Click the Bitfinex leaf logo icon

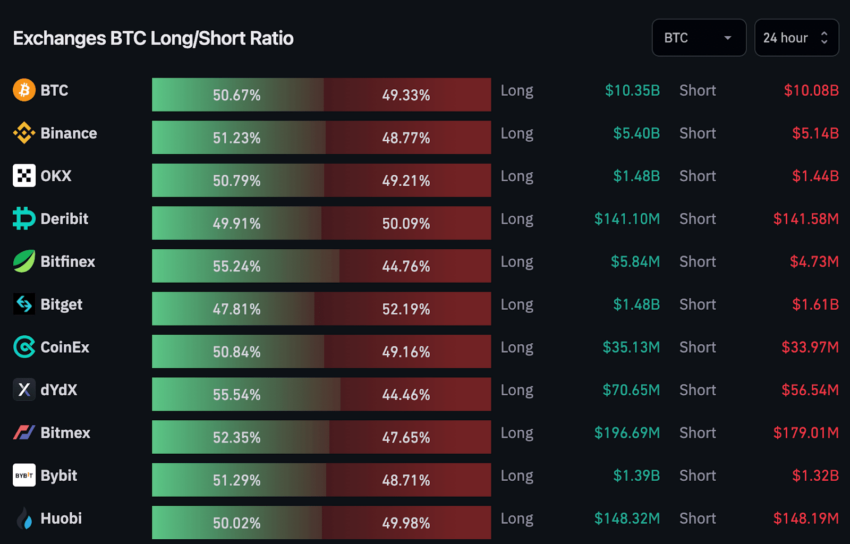tap(24, 261)
